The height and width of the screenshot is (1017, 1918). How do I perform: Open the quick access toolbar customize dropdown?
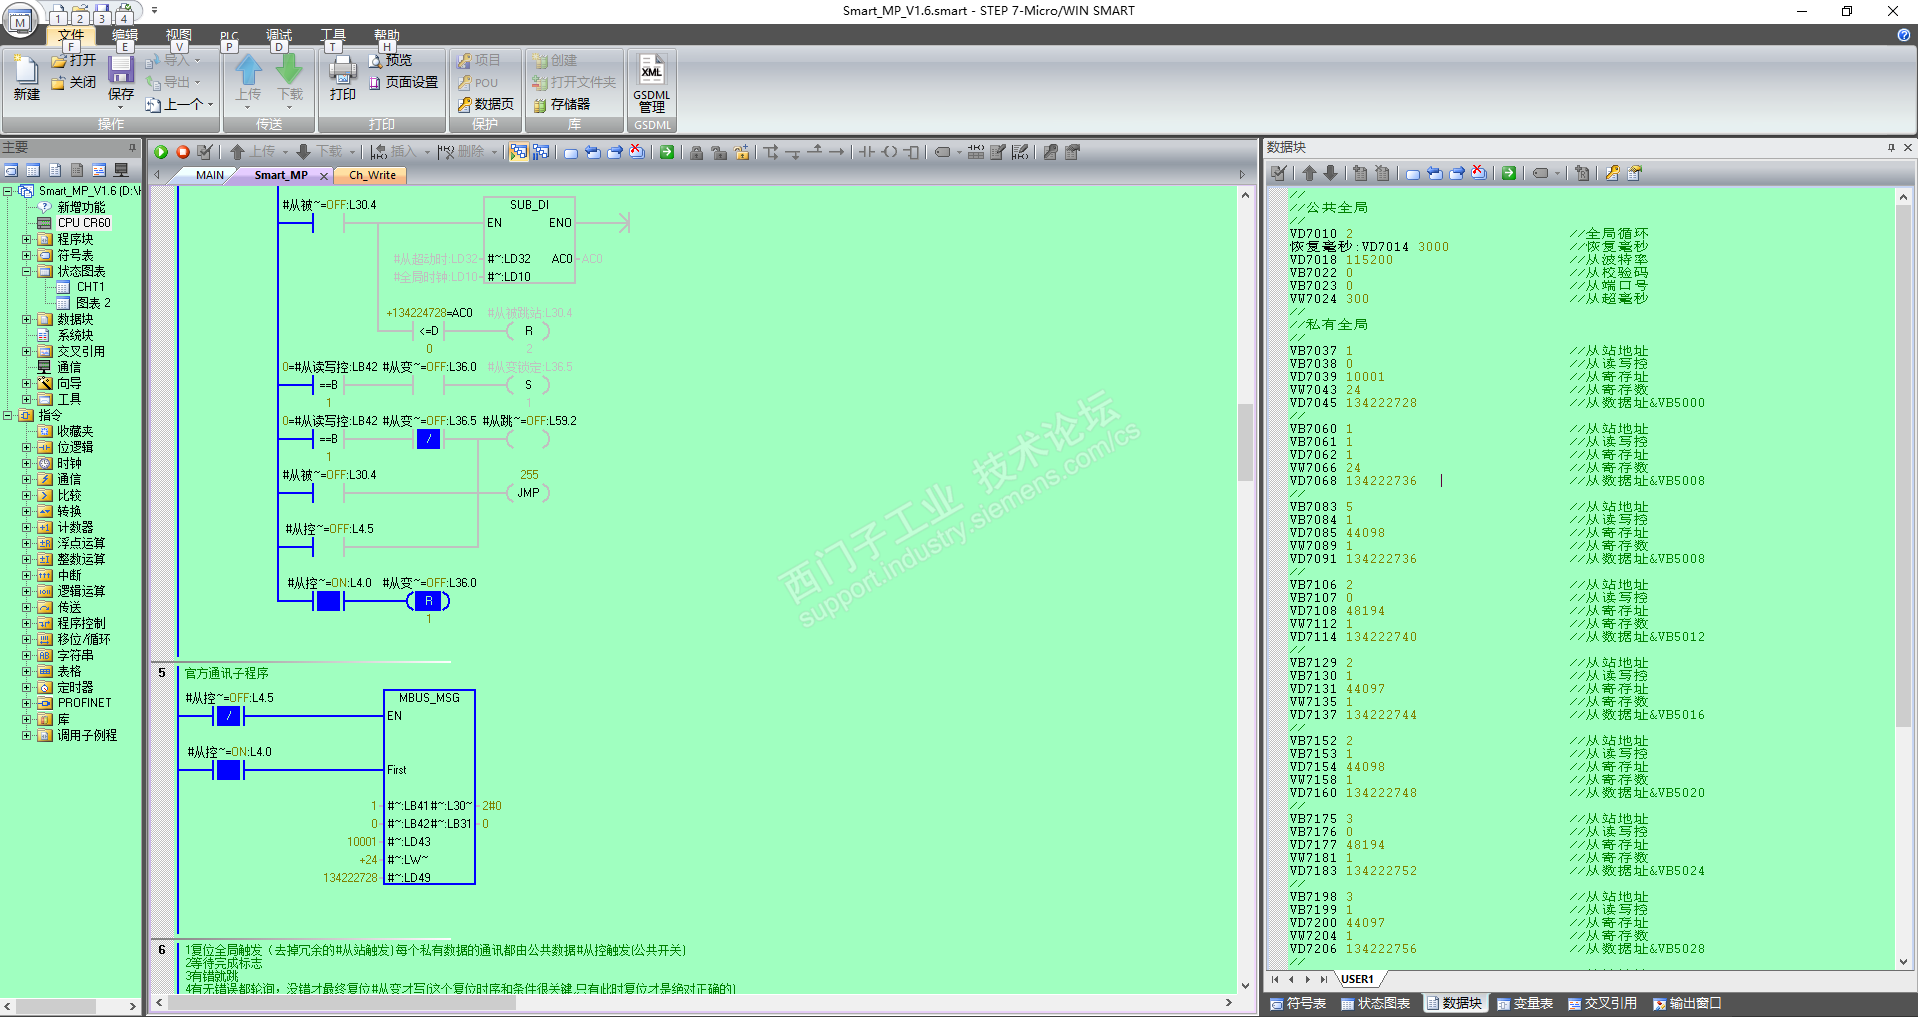point(154,11)
